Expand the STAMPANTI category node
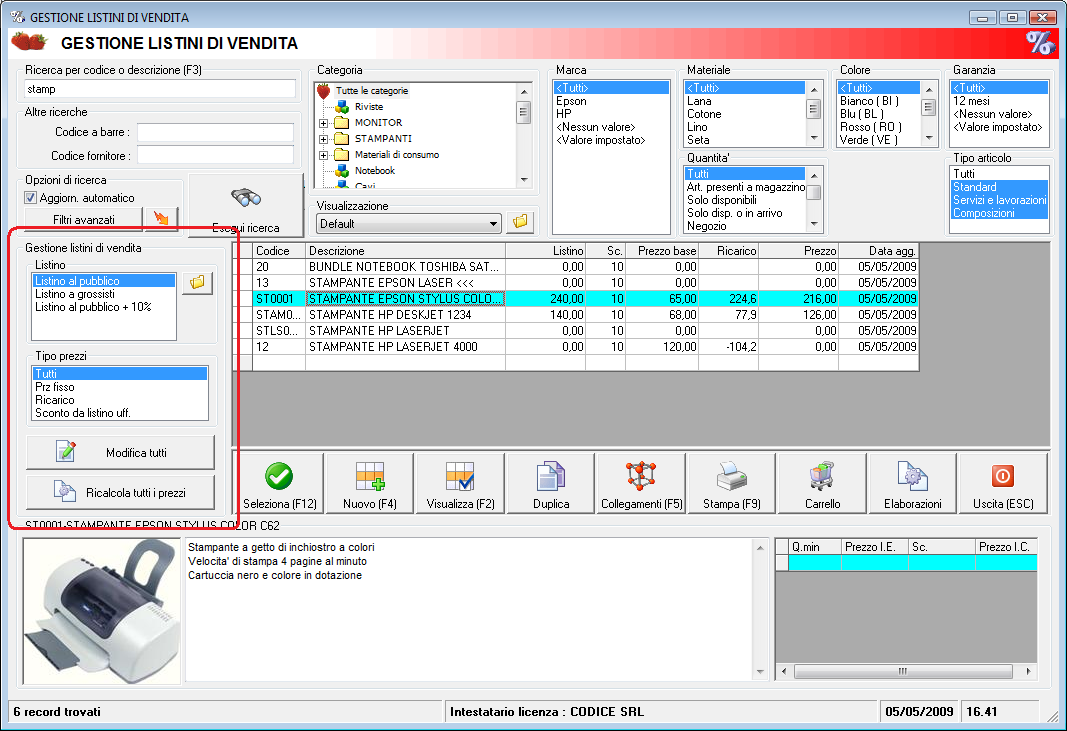The height and width of the screenshot is (731, 1067). 324,139
